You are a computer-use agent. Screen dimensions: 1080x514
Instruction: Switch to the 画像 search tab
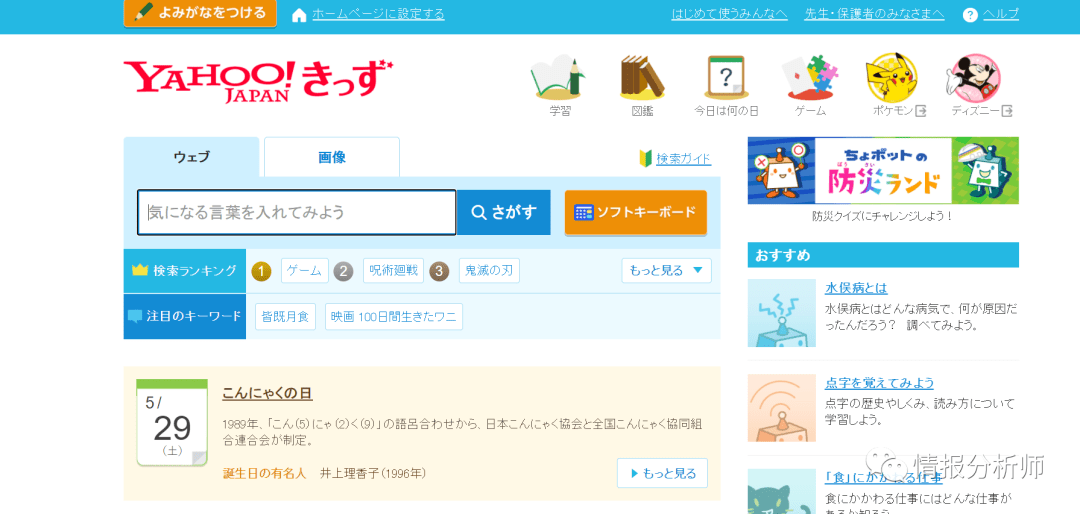(332, 157)
